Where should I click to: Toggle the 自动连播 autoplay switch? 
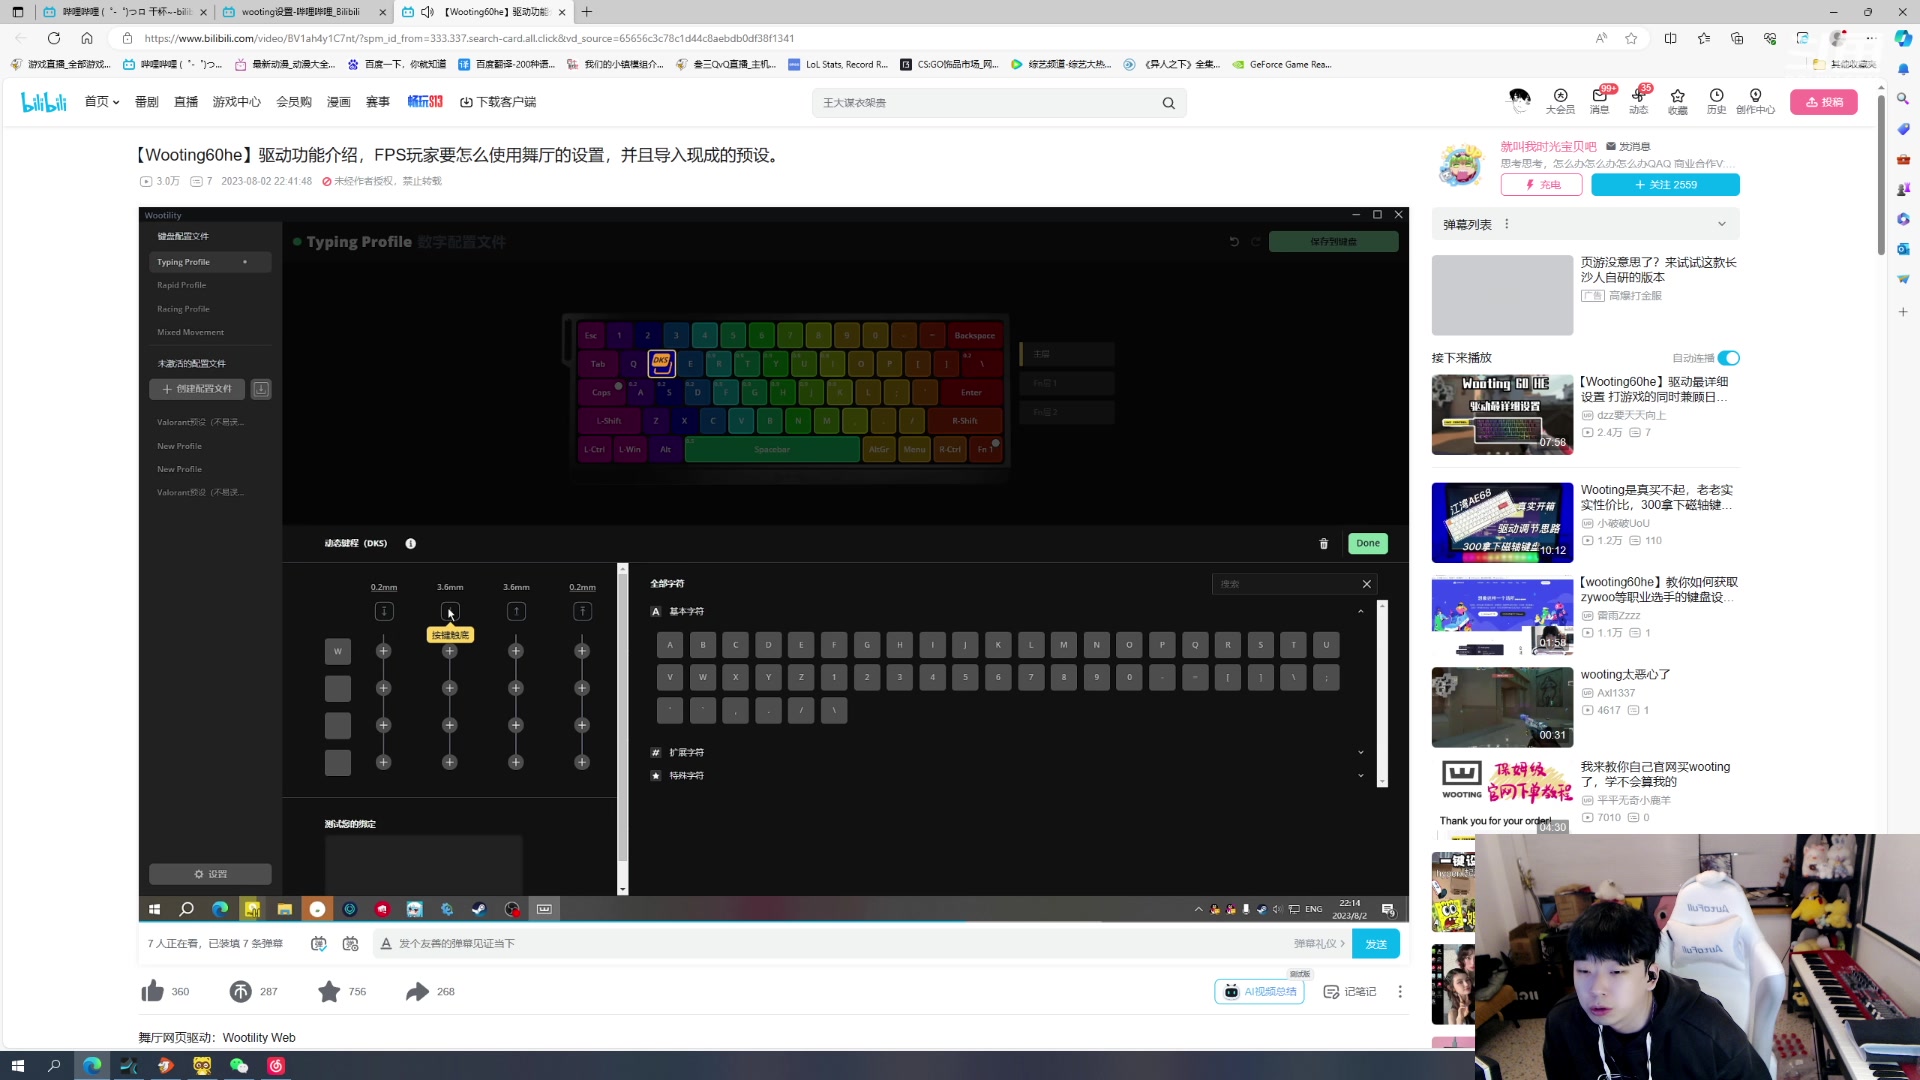[x=1728, y=358]
